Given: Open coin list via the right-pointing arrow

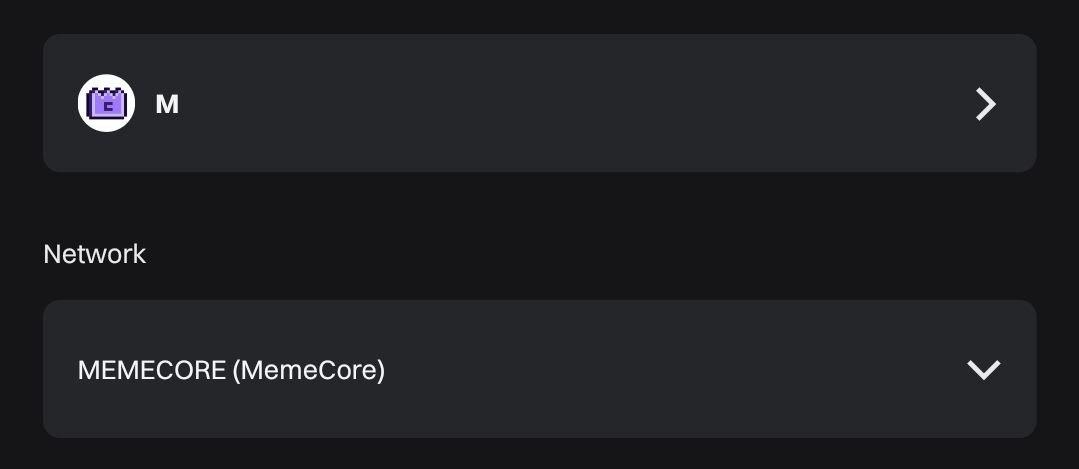Looking at the screenshot, I should 985,105.
